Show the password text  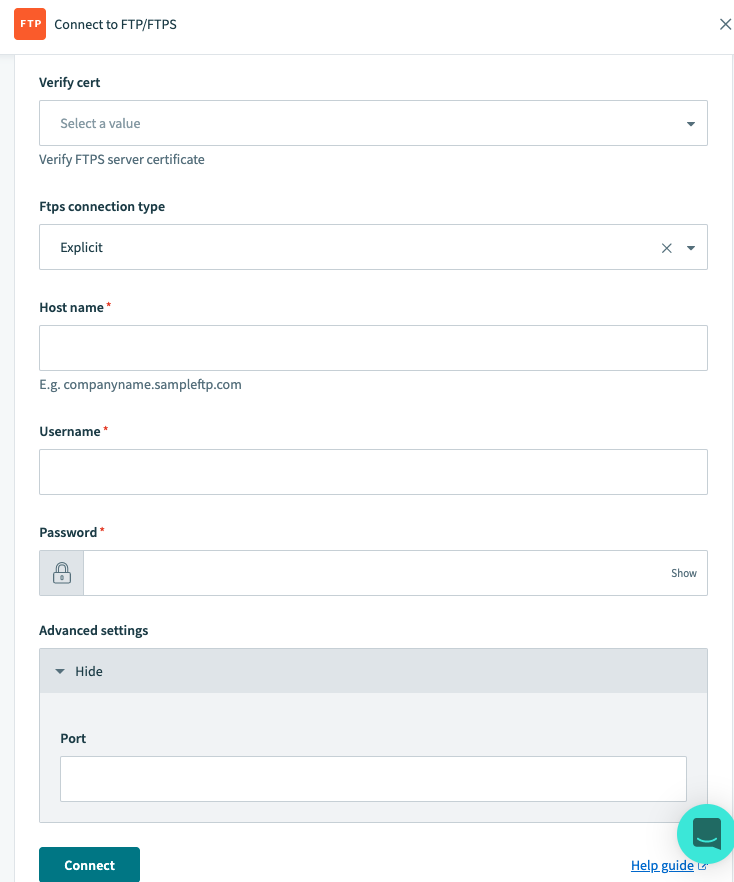pos(684,573)
